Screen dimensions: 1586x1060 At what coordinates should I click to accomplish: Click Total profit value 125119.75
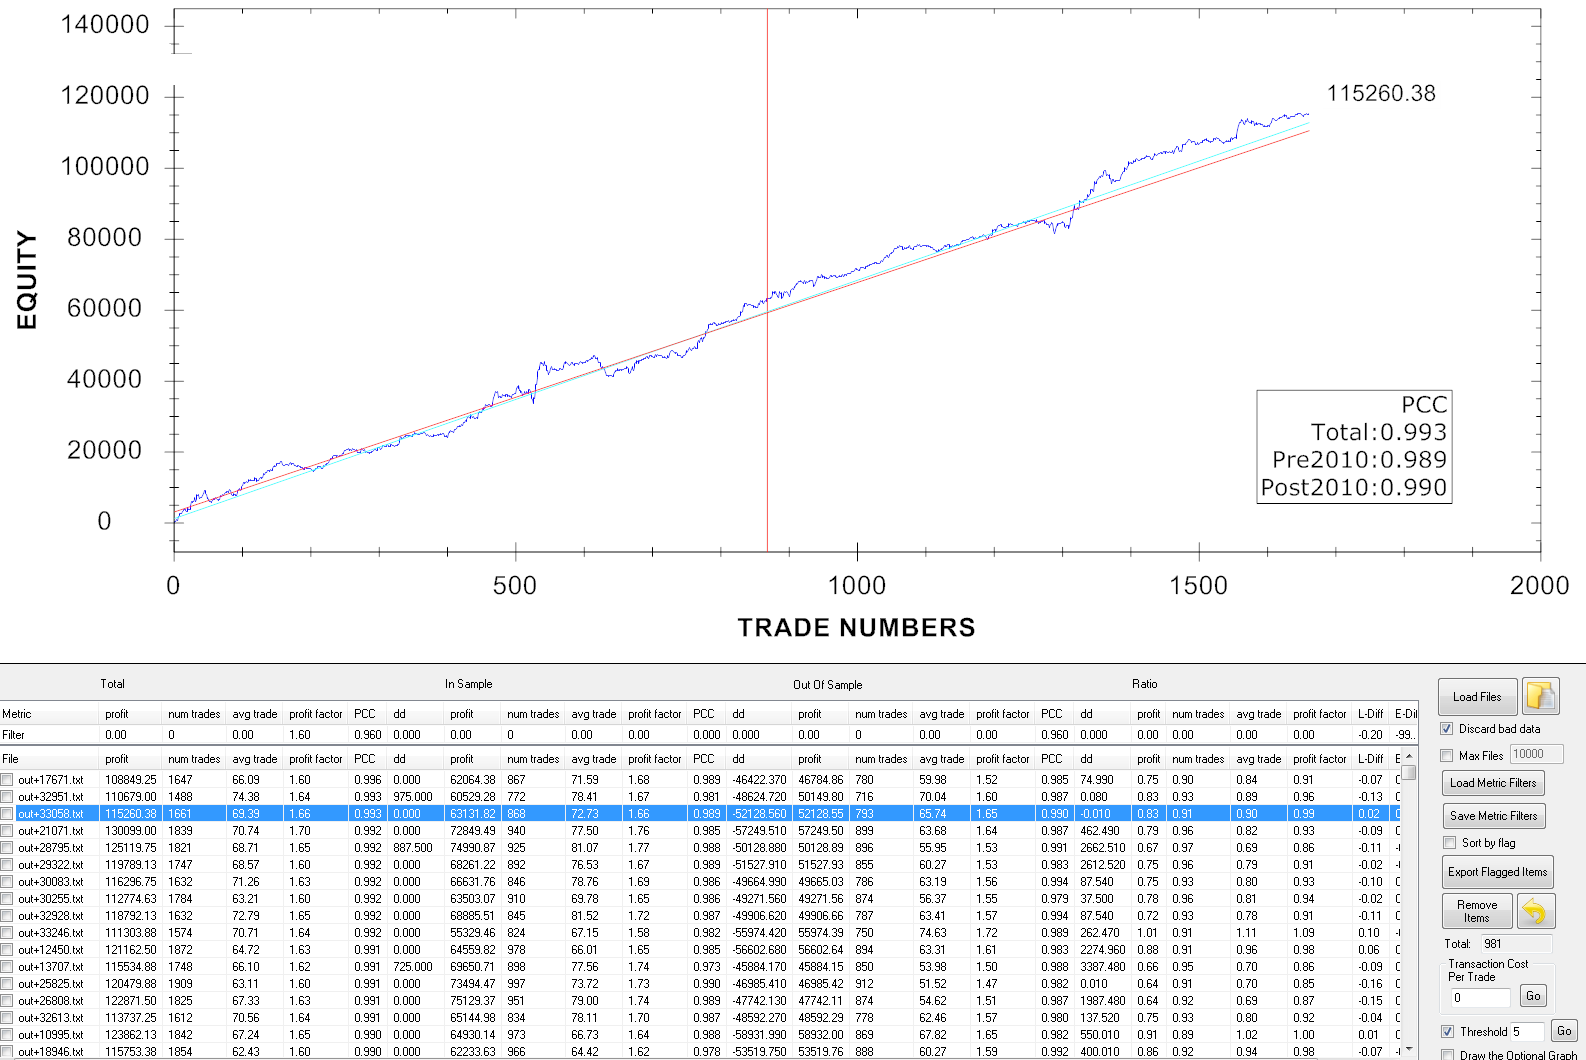(131, 848)
